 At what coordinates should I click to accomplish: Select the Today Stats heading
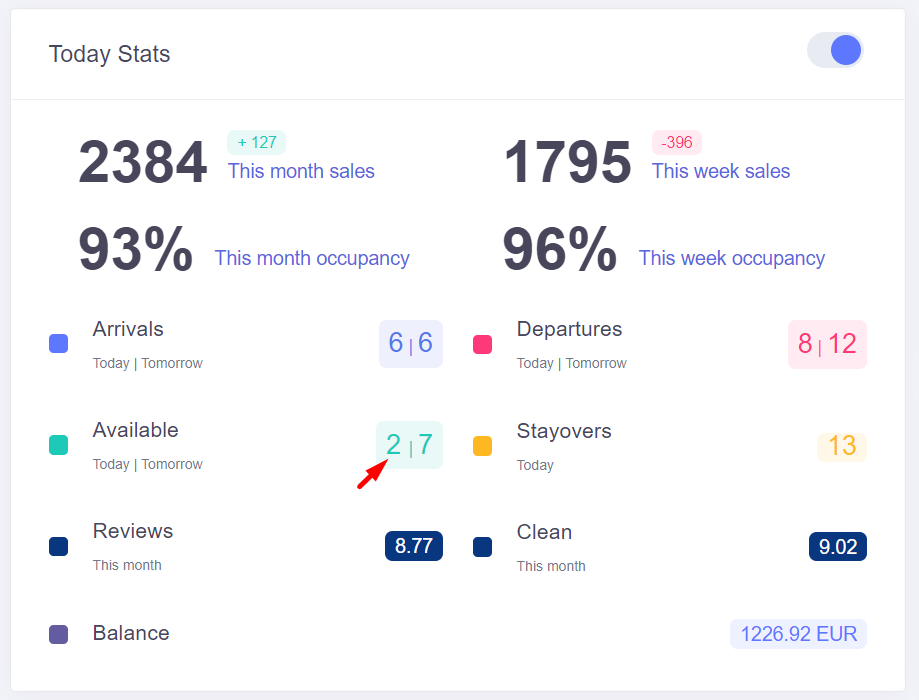coord(109,54)
